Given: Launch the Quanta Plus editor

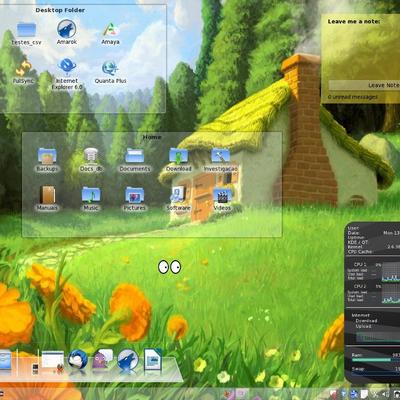Looking at the screenshot, I should coord(110,72).
